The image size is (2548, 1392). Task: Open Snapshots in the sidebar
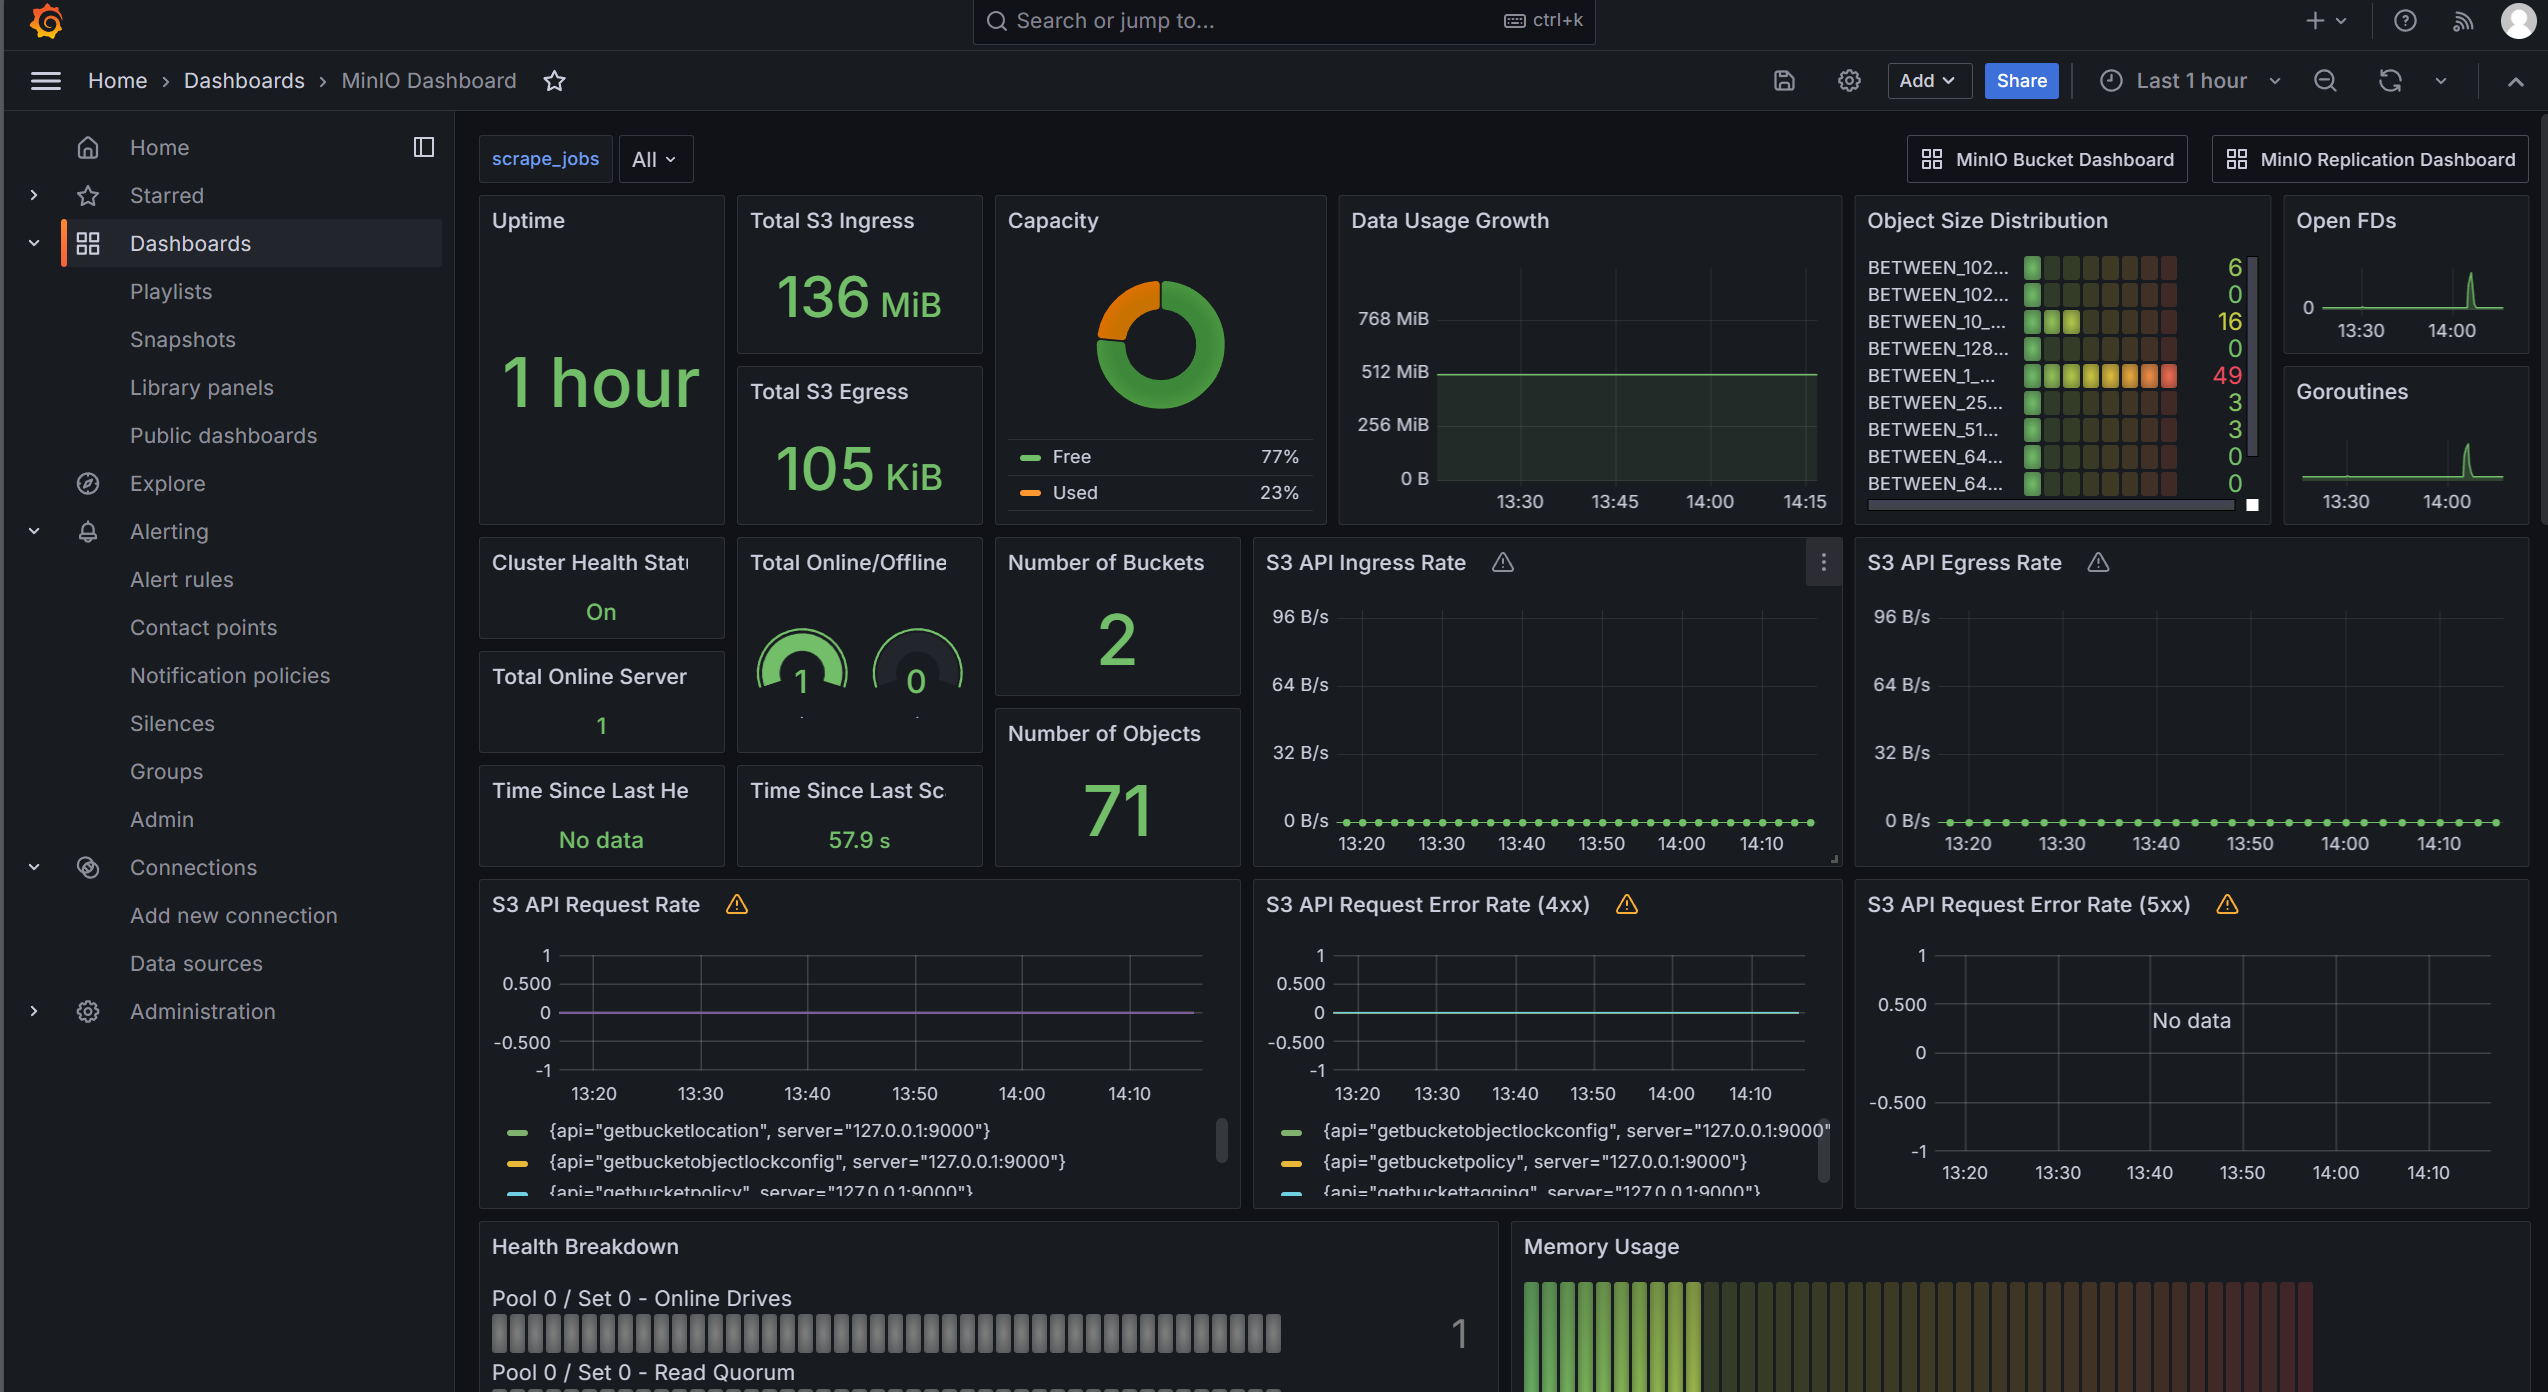click(x=183, y=339)
